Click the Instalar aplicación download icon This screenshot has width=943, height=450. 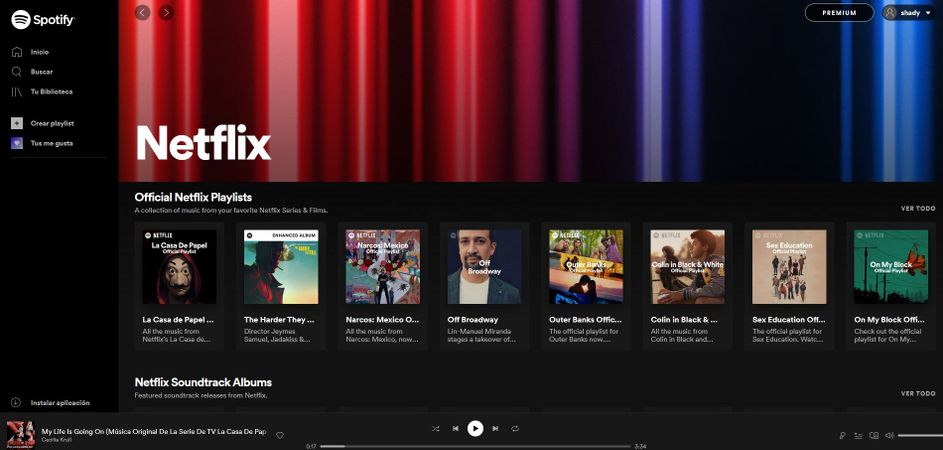point(16,402)
